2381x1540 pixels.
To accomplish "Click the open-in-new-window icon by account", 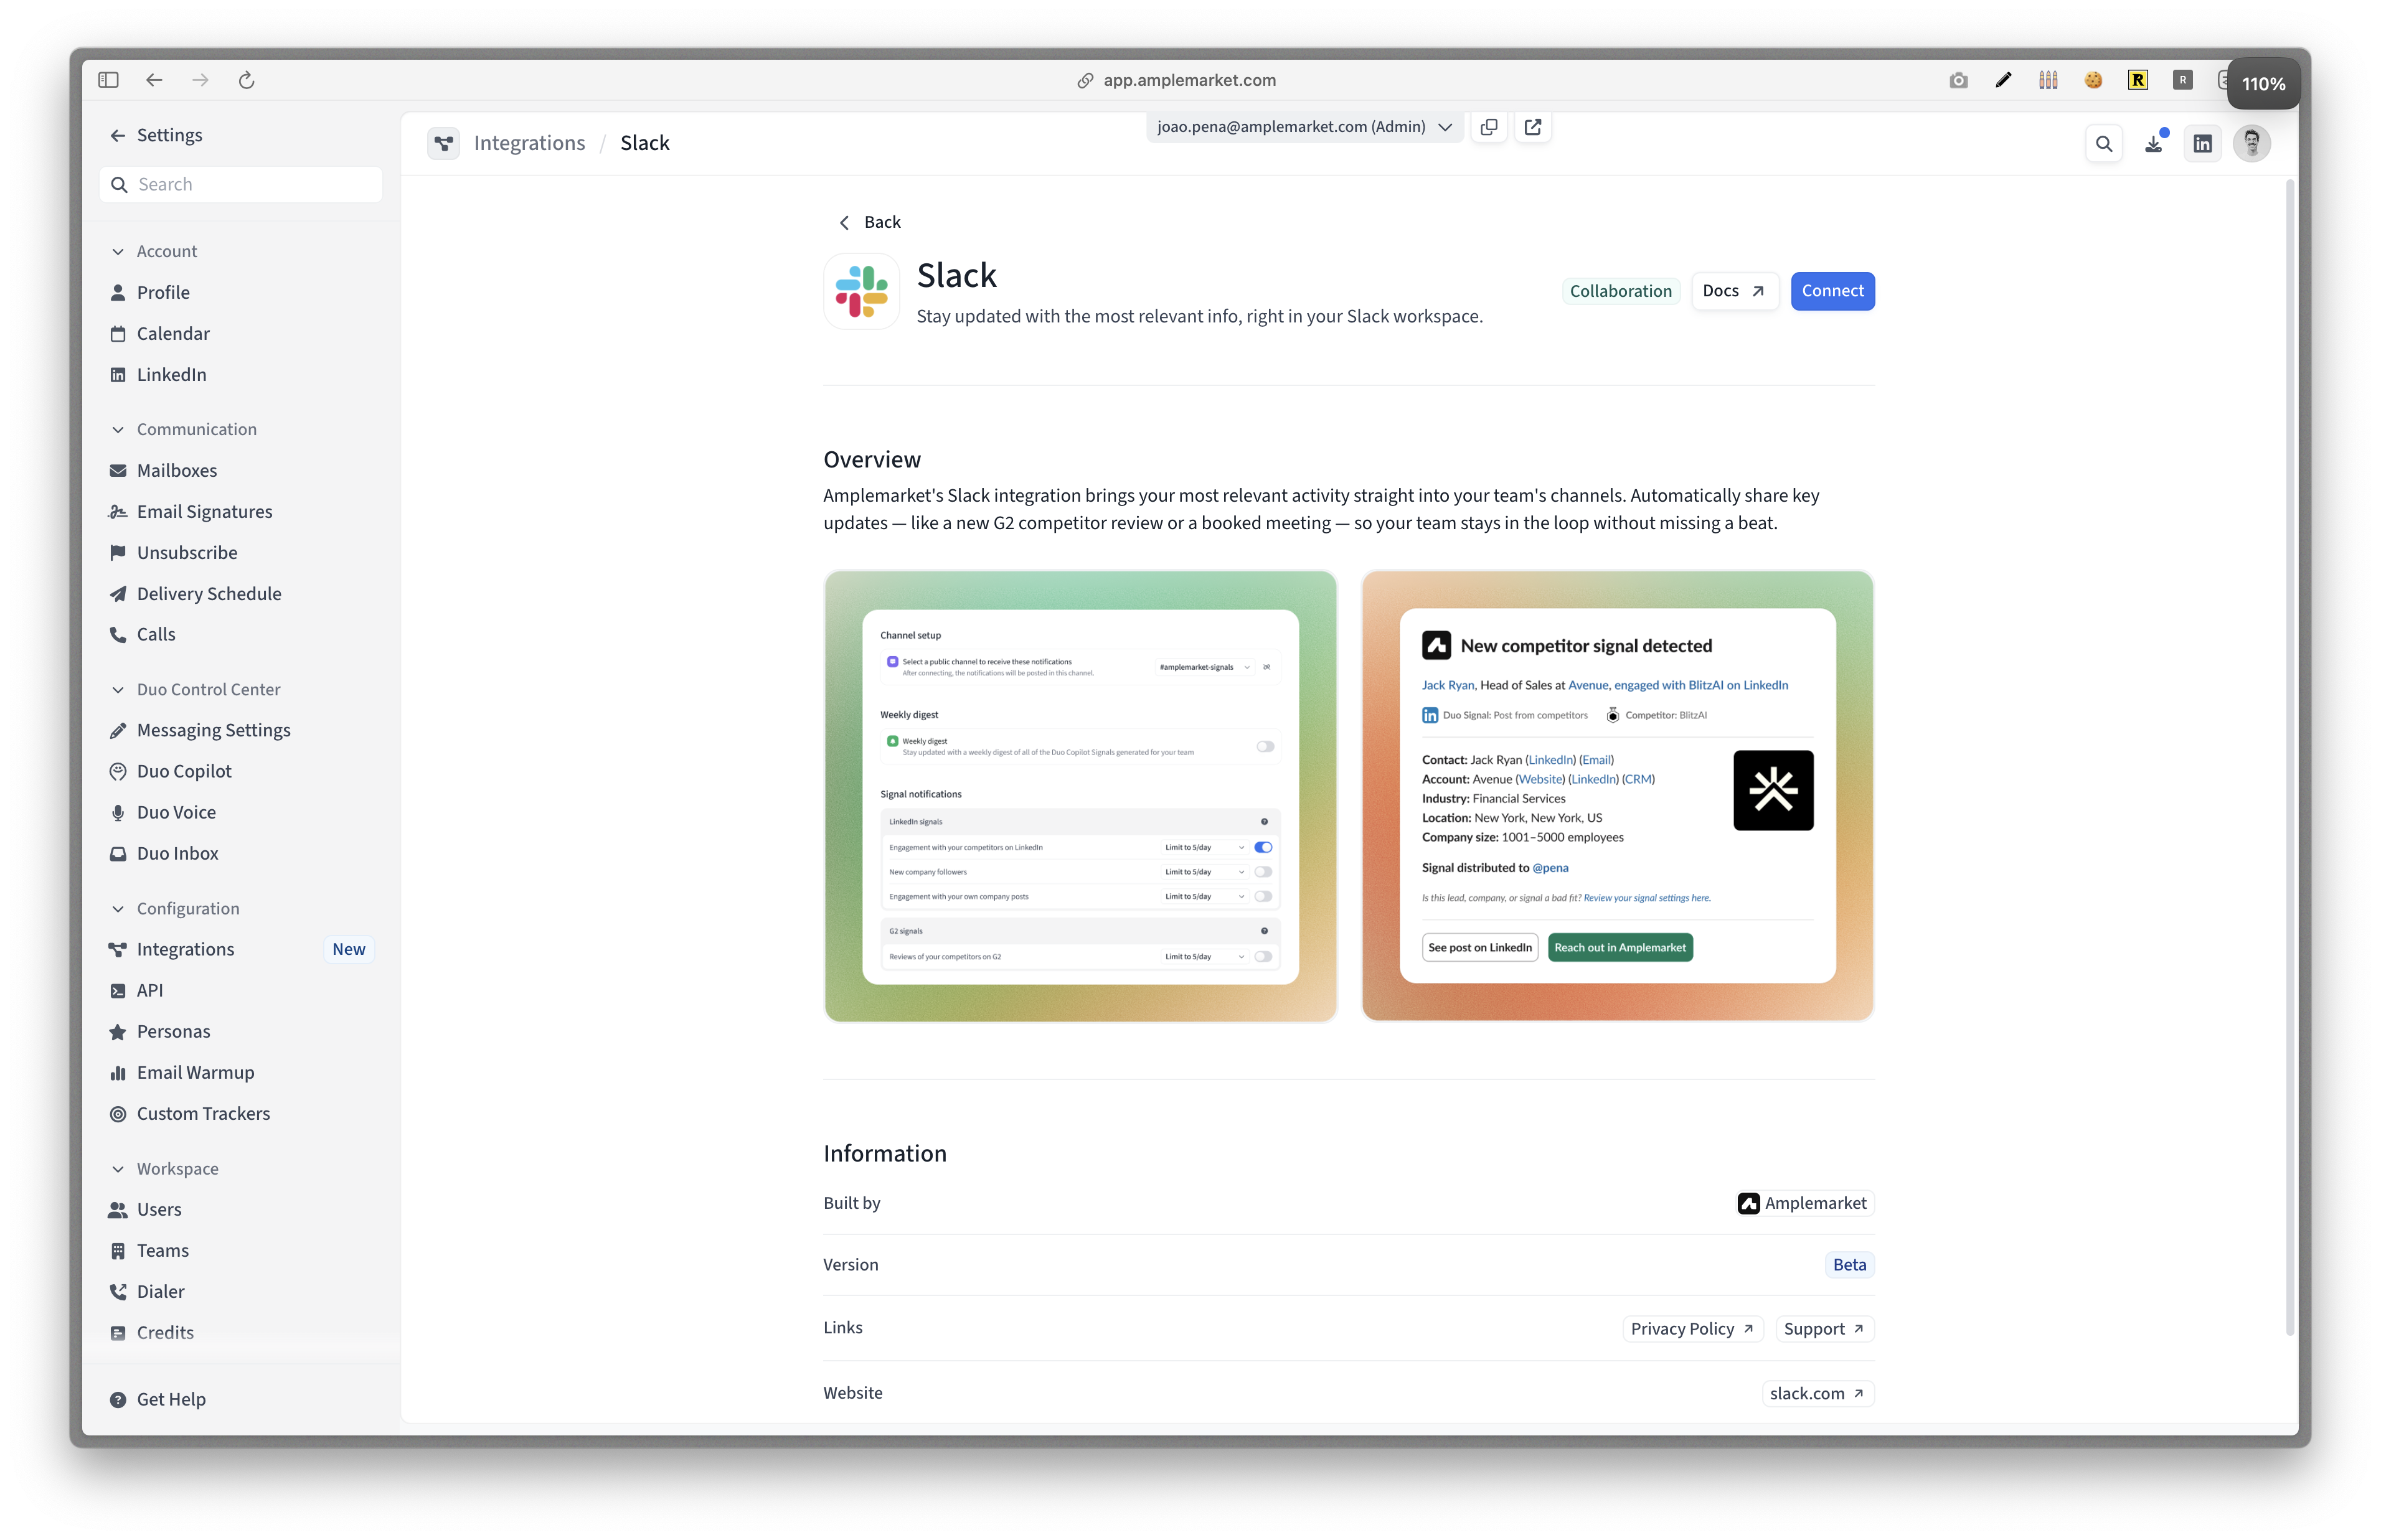I will click(1533, 127).
